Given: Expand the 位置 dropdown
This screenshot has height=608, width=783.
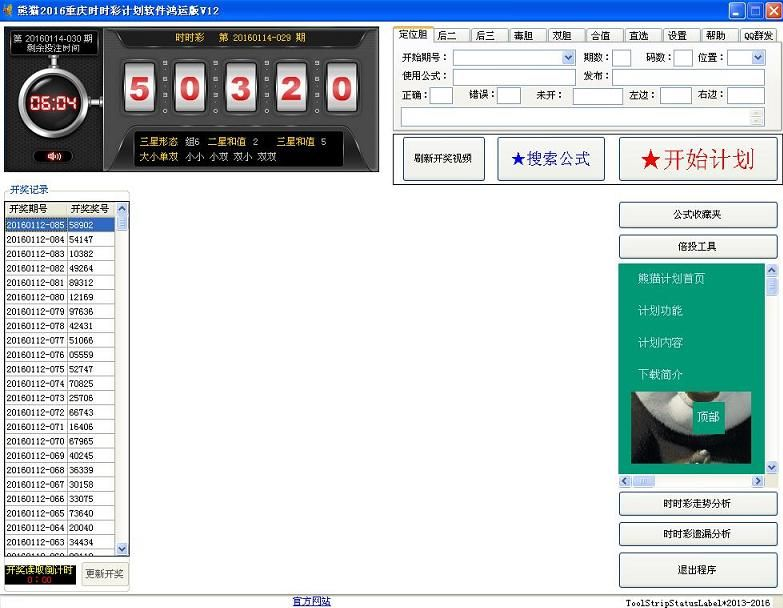Looking at the screenshot, I should [x=758, y=58].
